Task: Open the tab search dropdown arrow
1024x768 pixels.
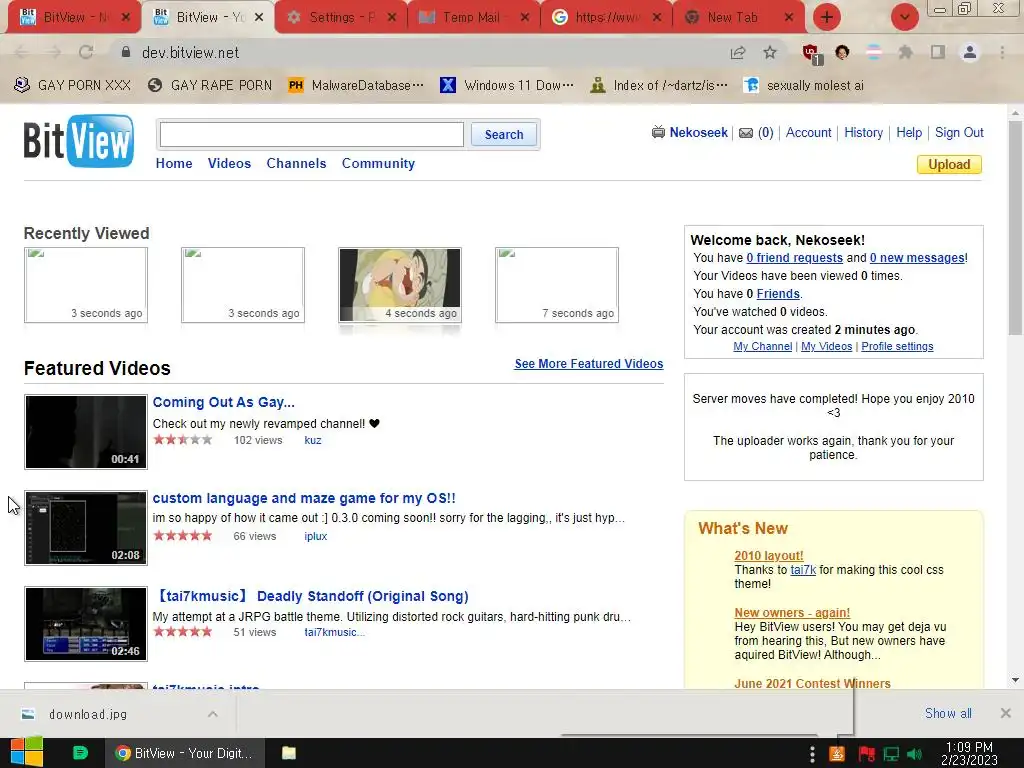Action: (x=904, y=17)
